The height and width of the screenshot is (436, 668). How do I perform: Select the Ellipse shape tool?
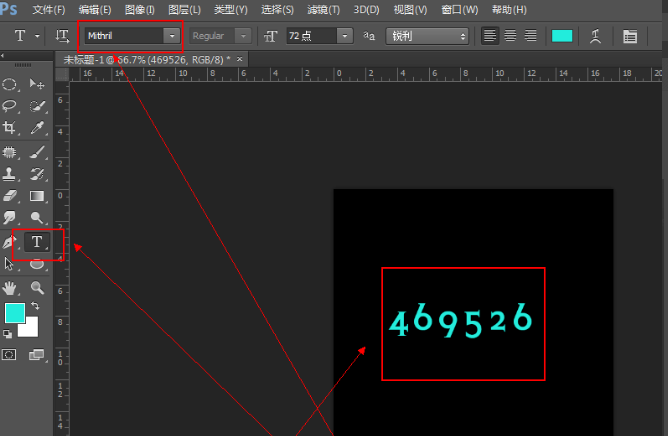point(37,264)
